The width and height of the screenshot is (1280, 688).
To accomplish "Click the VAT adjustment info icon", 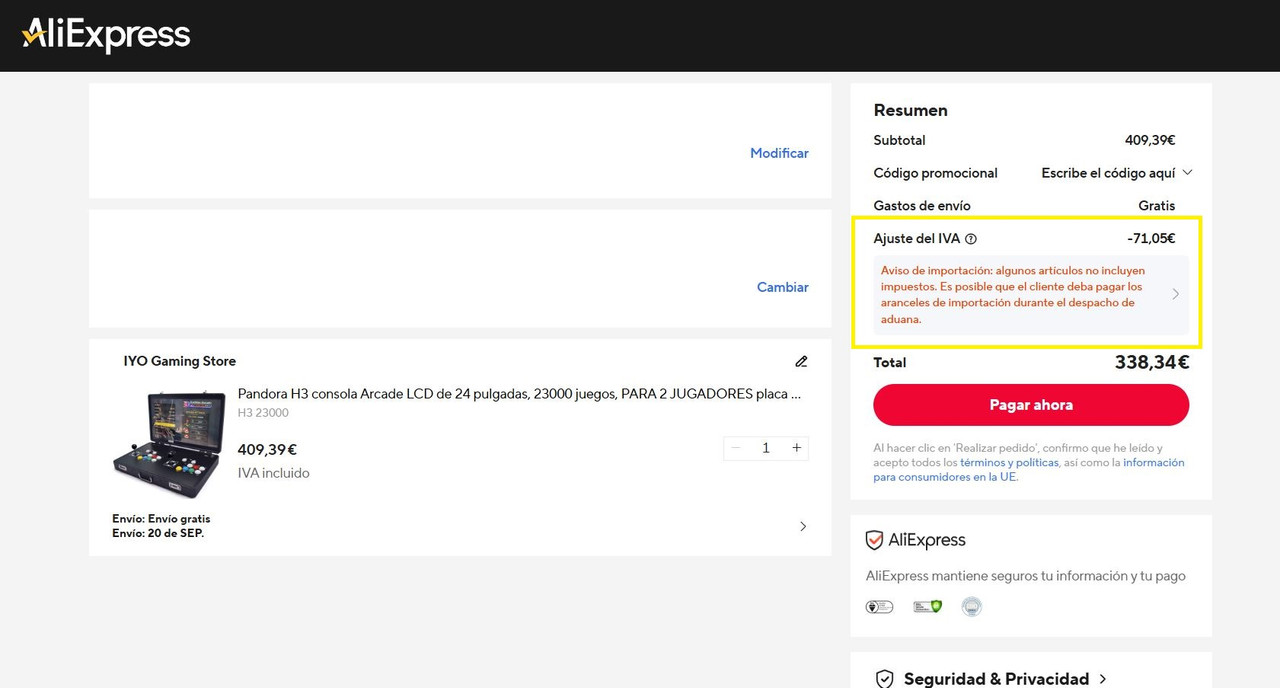I will pos(971,239).
